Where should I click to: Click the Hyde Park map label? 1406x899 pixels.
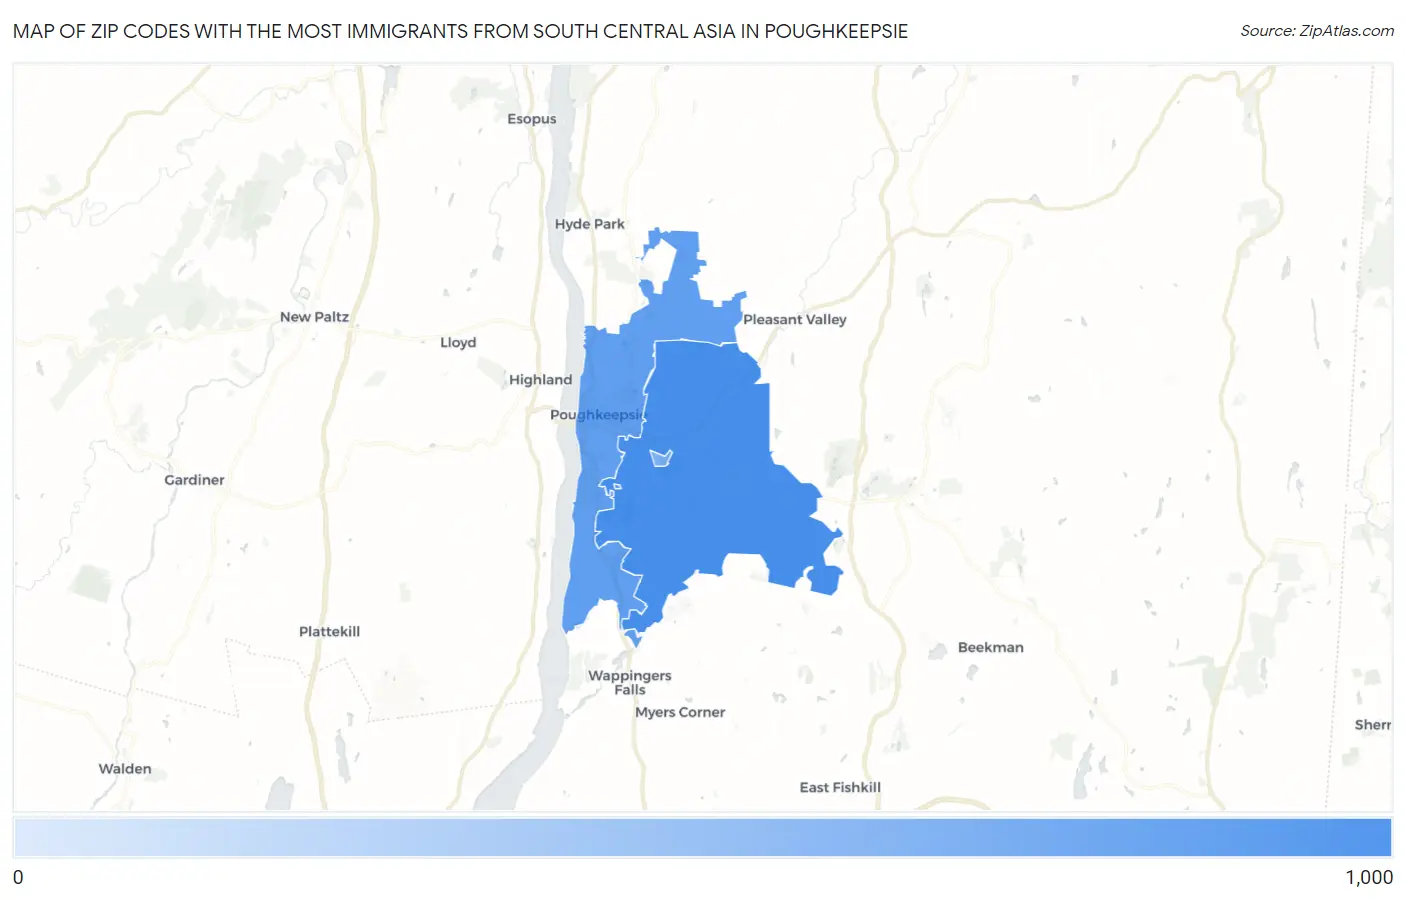589,224
